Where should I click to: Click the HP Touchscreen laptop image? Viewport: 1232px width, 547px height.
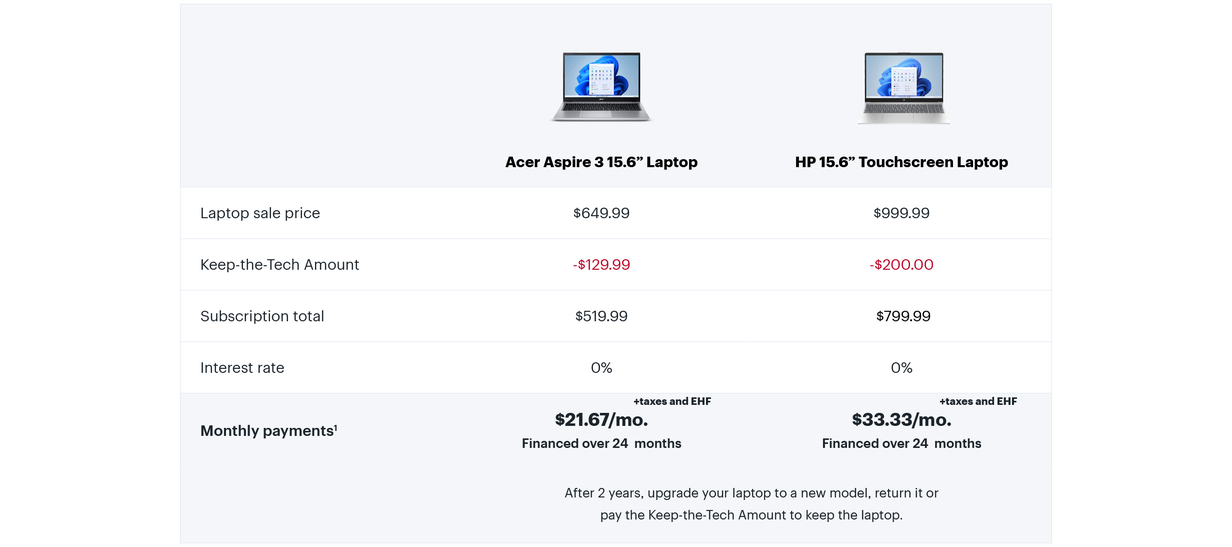tap(902, 87)
